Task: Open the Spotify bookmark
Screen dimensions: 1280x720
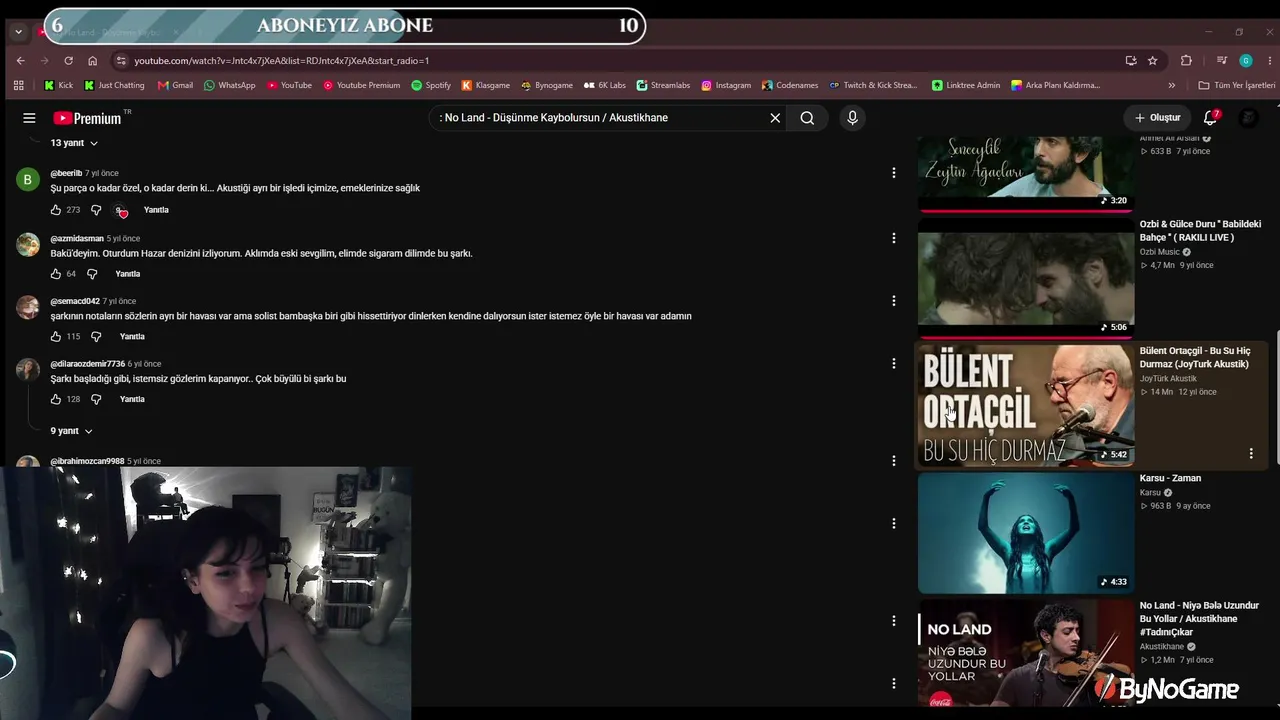Action: (431, 85)
